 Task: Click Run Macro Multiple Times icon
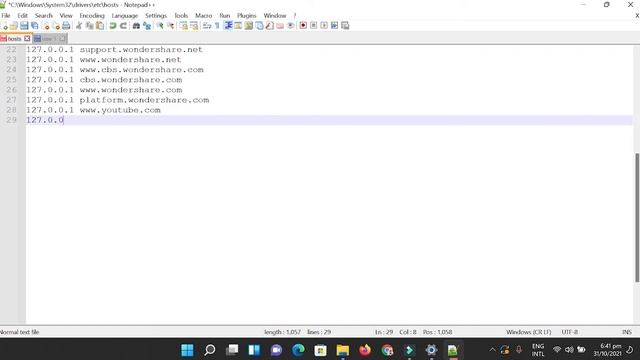(x=334, y=26)
